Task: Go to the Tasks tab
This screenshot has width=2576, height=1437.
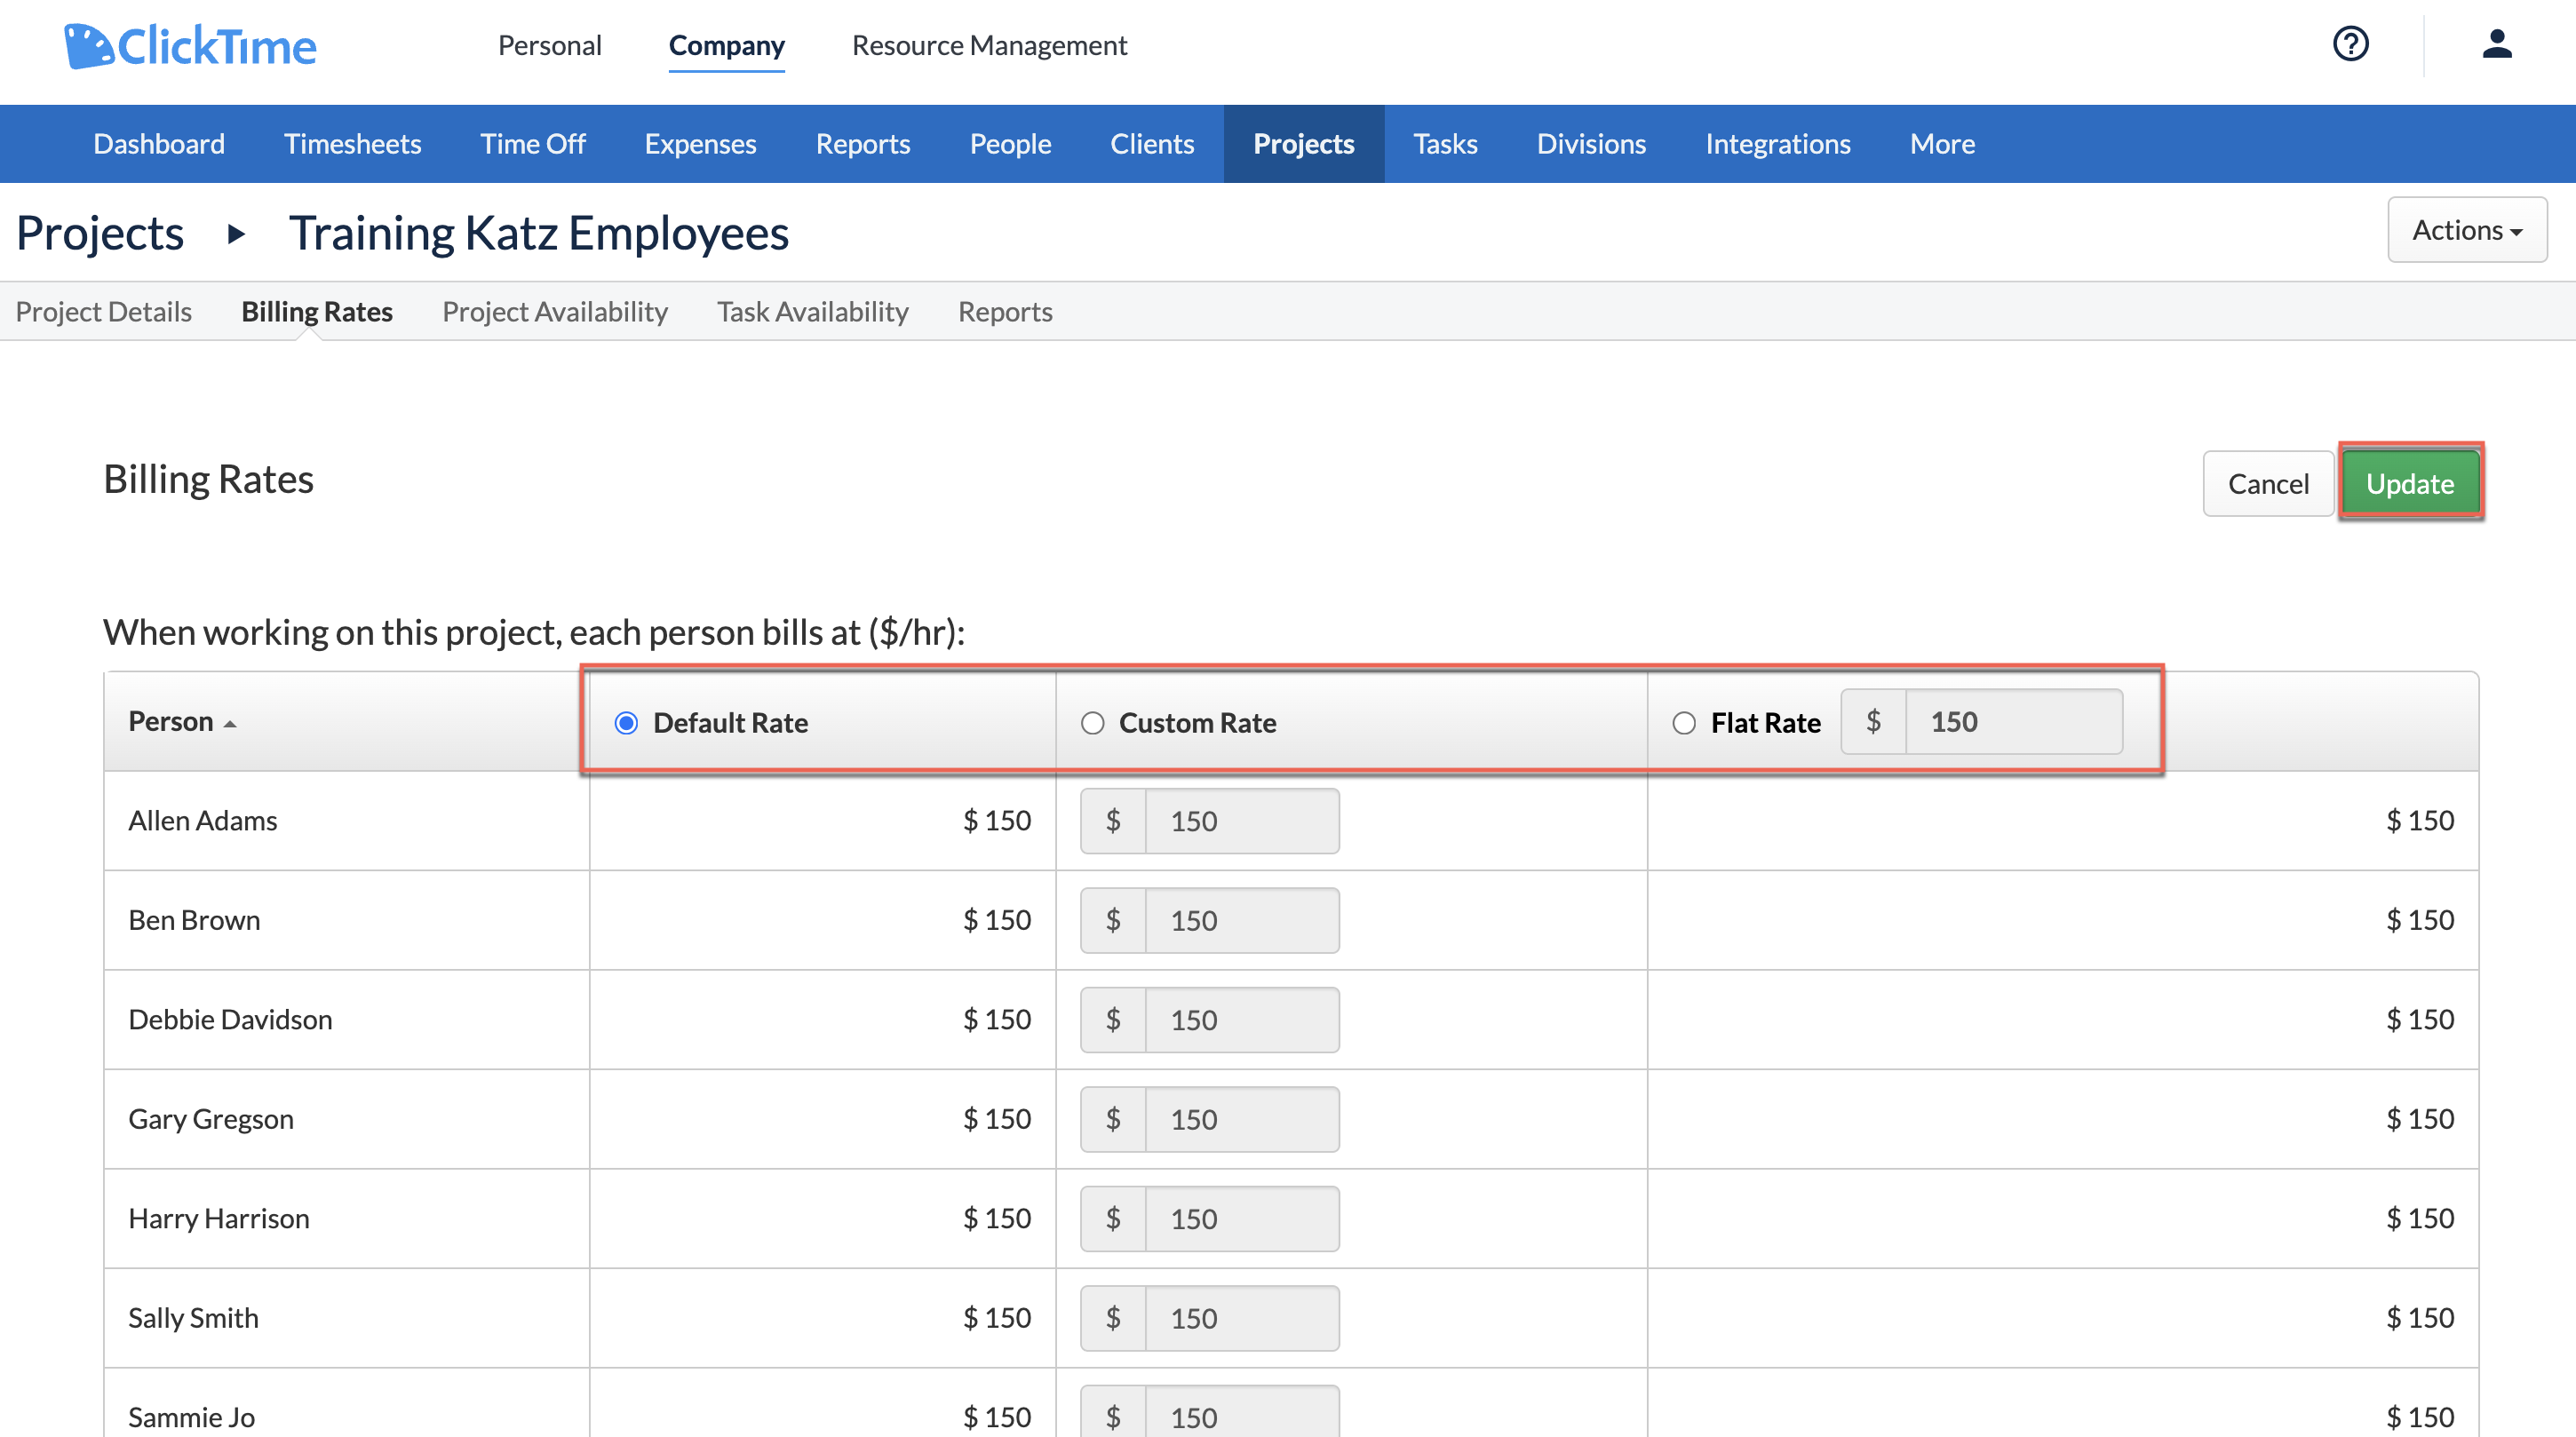Action: (x=1445, y=144)
